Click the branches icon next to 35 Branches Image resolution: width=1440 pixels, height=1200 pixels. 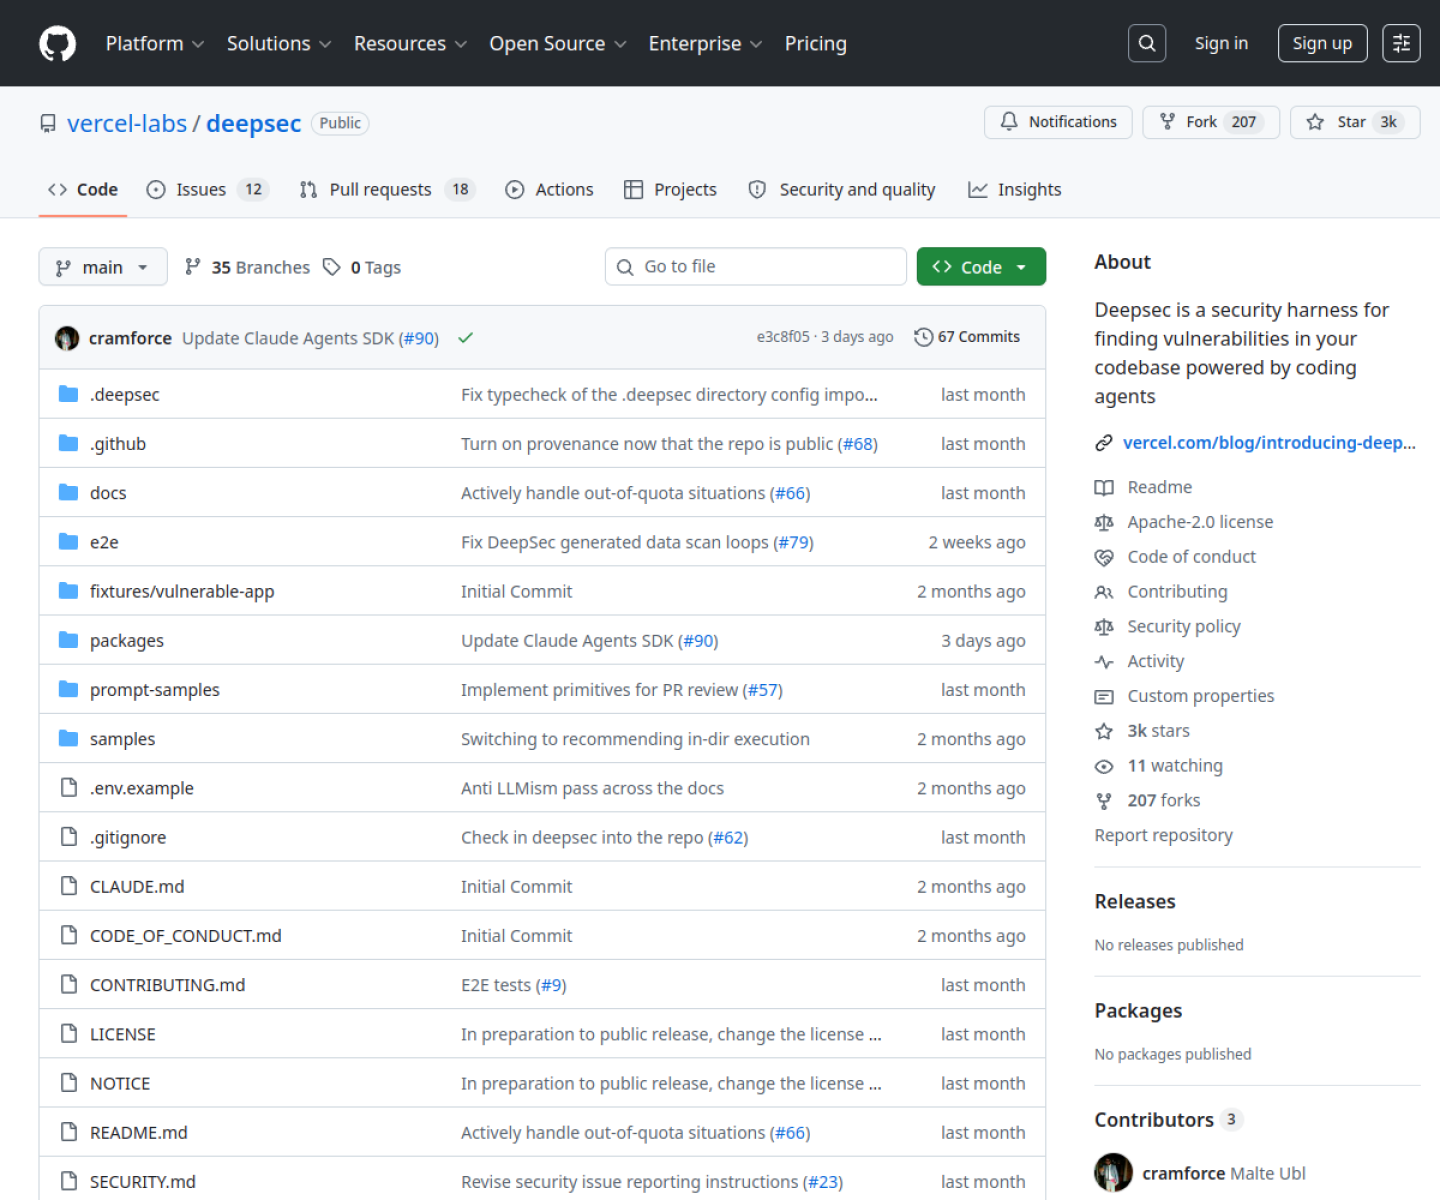tap(193, 266)
